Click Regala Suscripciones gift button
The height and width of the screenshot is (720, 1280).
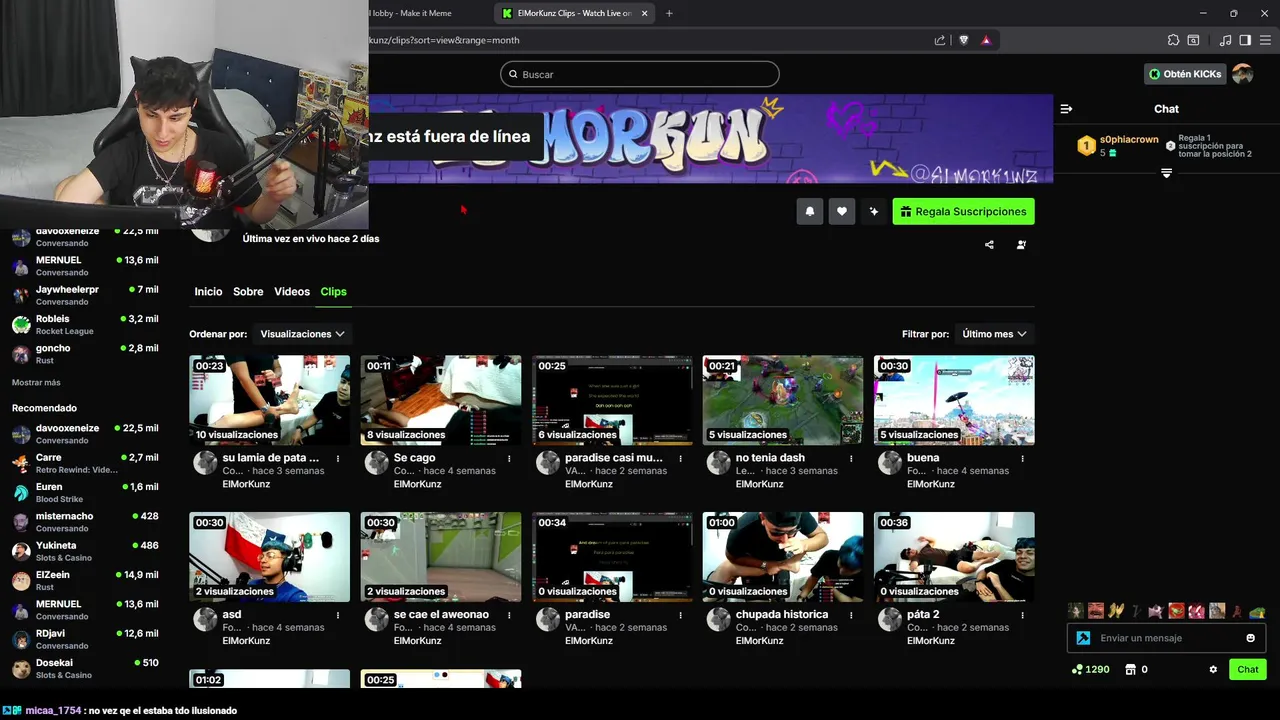(x=964, y=212)
